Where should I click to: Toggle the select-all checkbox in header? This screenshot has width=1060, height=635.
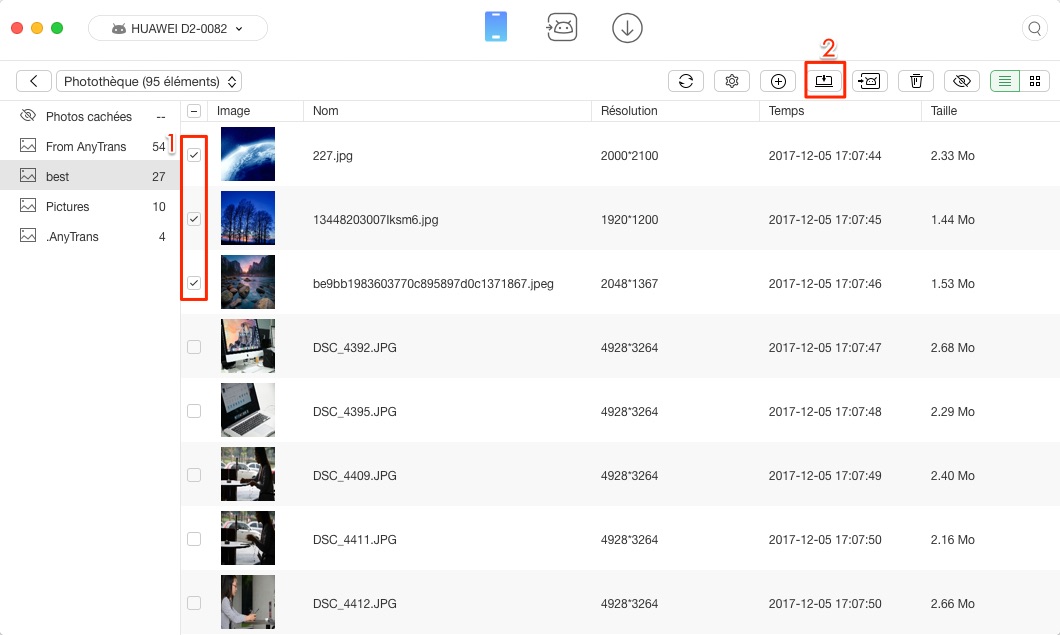coord(194,110)
